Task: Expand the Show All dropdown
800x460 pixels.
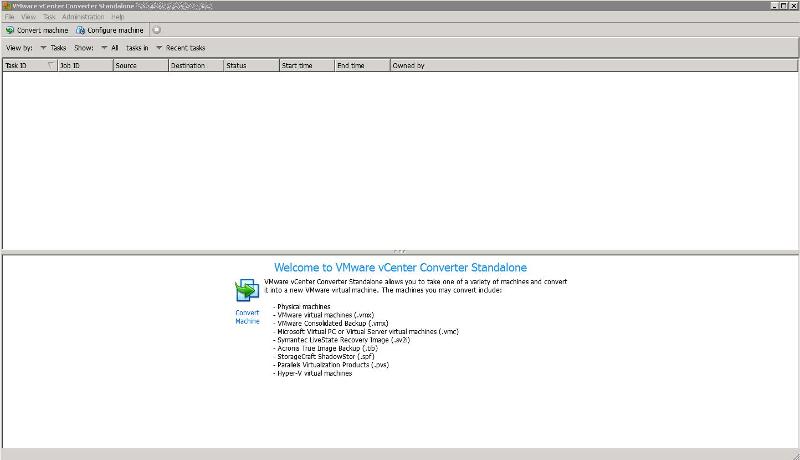Action: (110, 48)
